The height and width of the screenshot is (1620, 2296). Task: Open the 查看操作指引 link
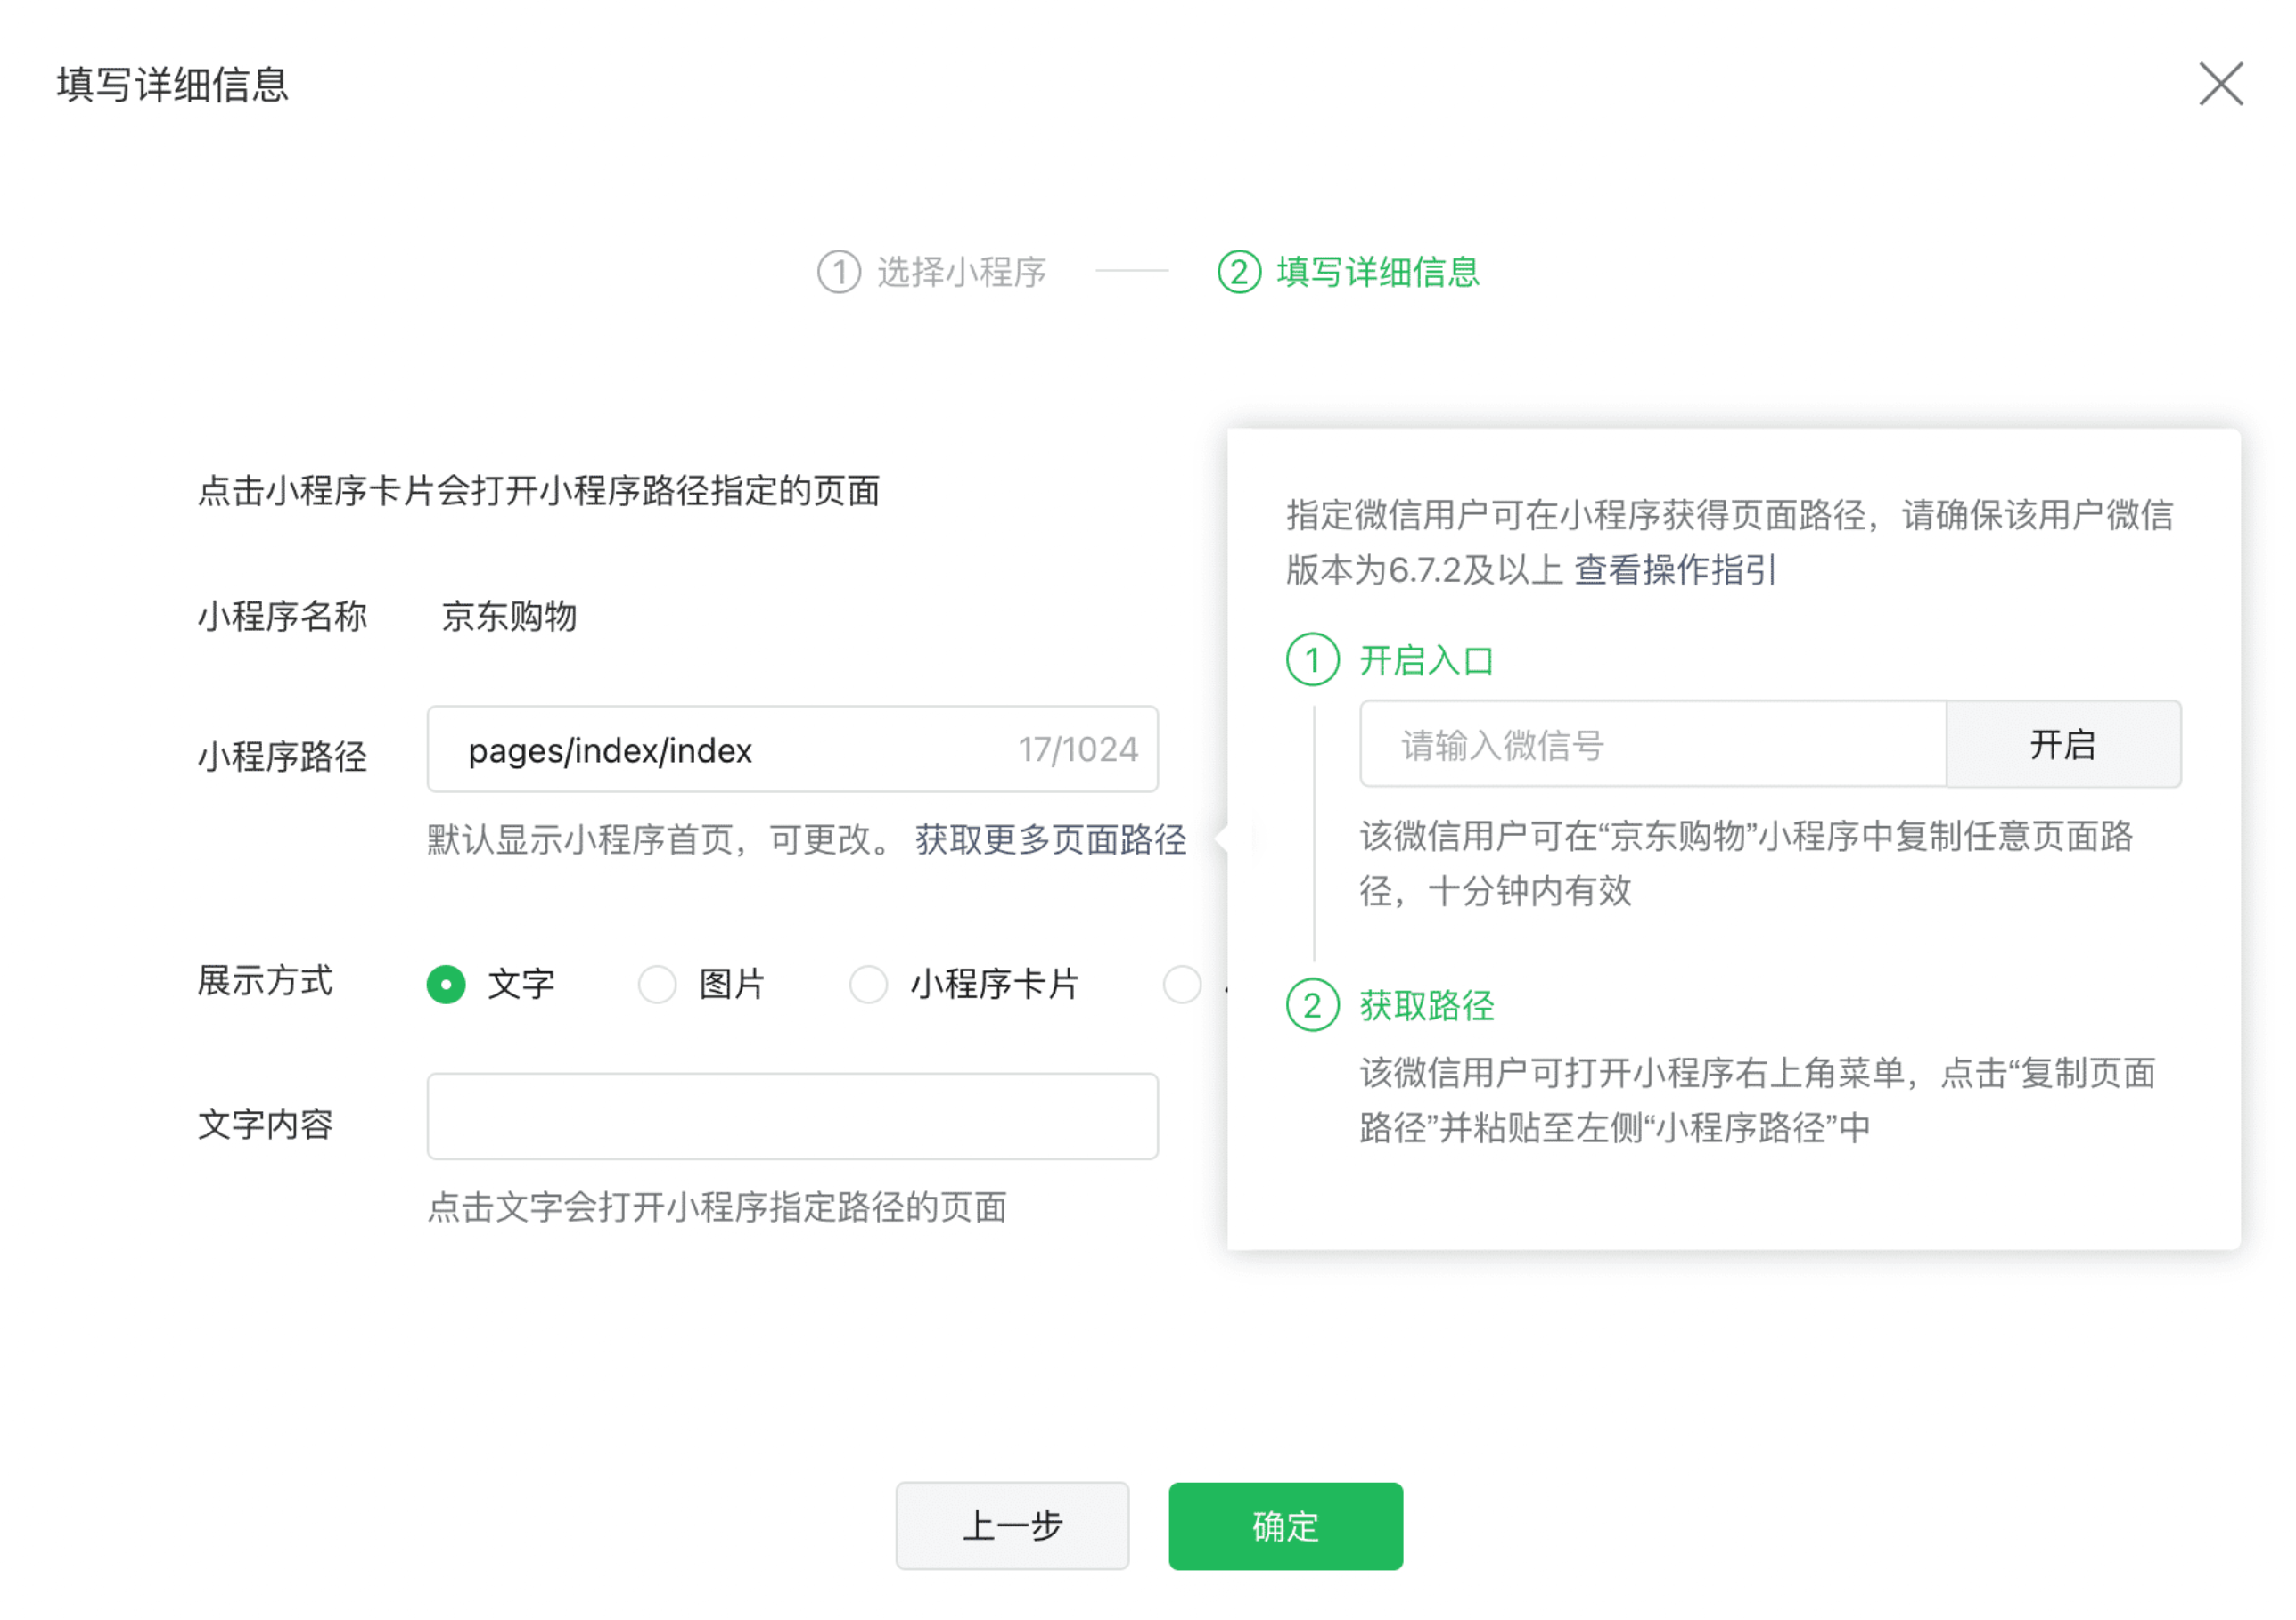[x=1674, y=570]
